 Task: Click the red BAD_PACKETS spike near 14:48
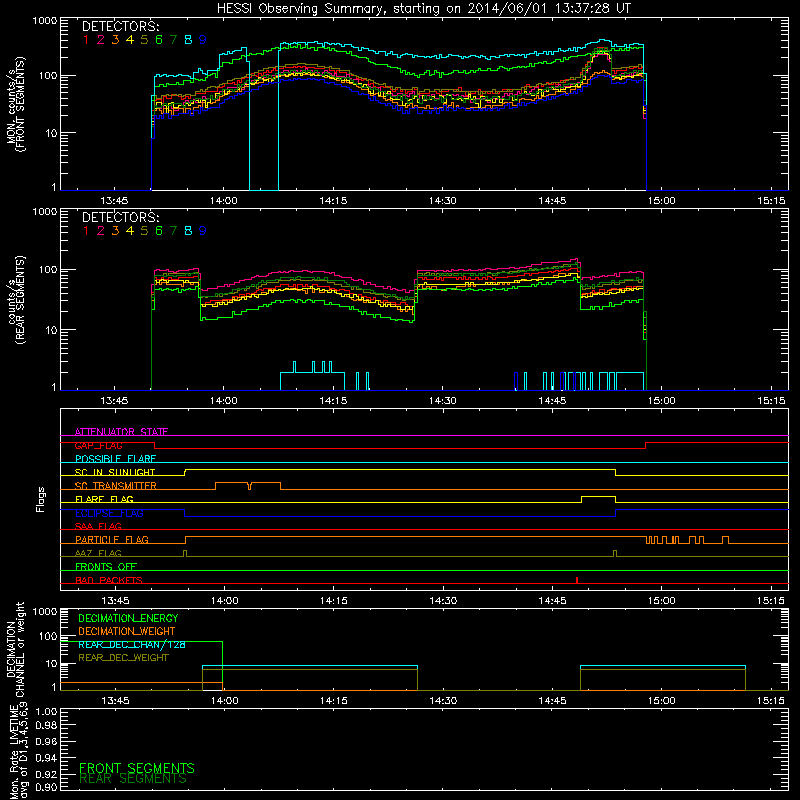(x=577, y=580)
